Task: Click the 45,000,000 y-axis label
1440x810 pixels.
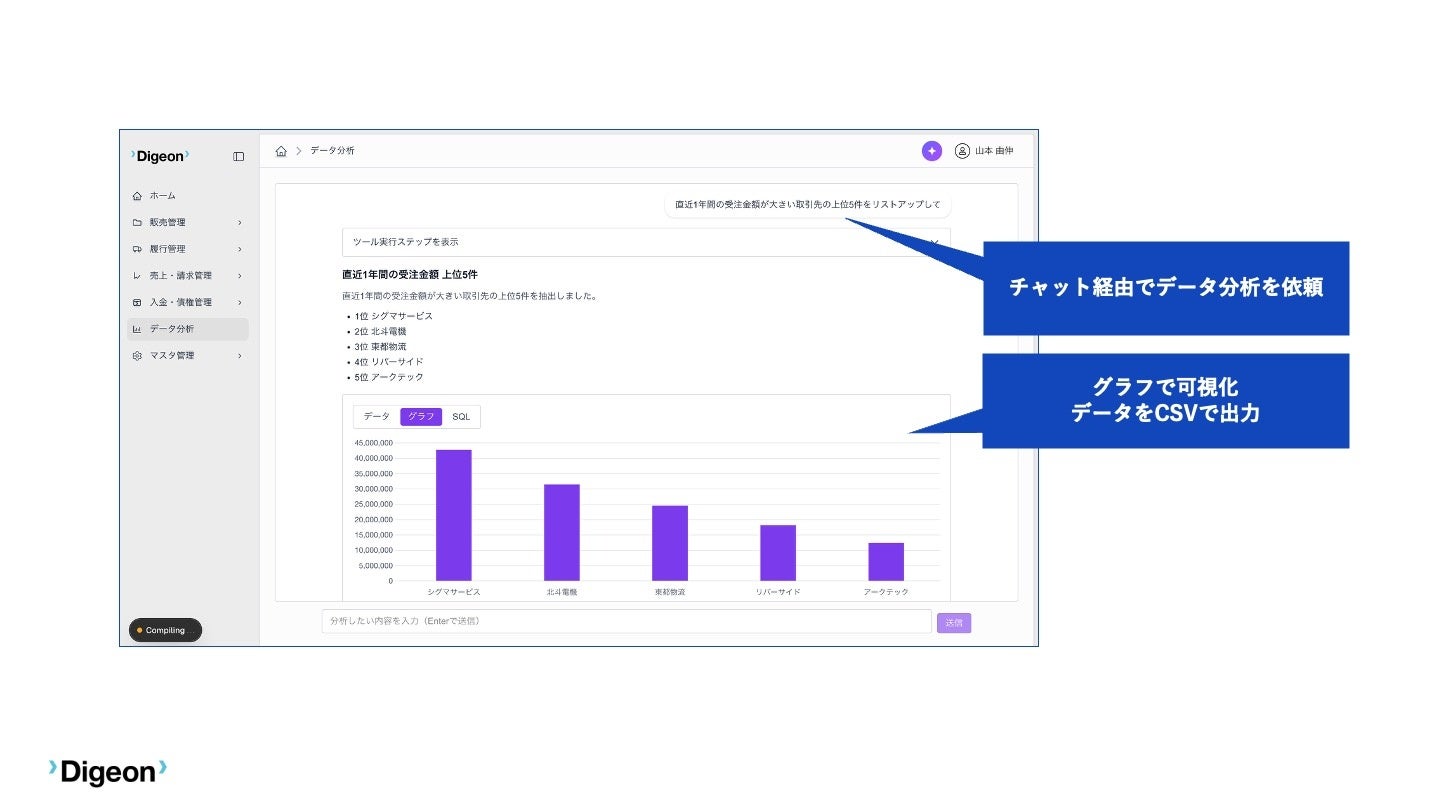Action: click(374, 443)
